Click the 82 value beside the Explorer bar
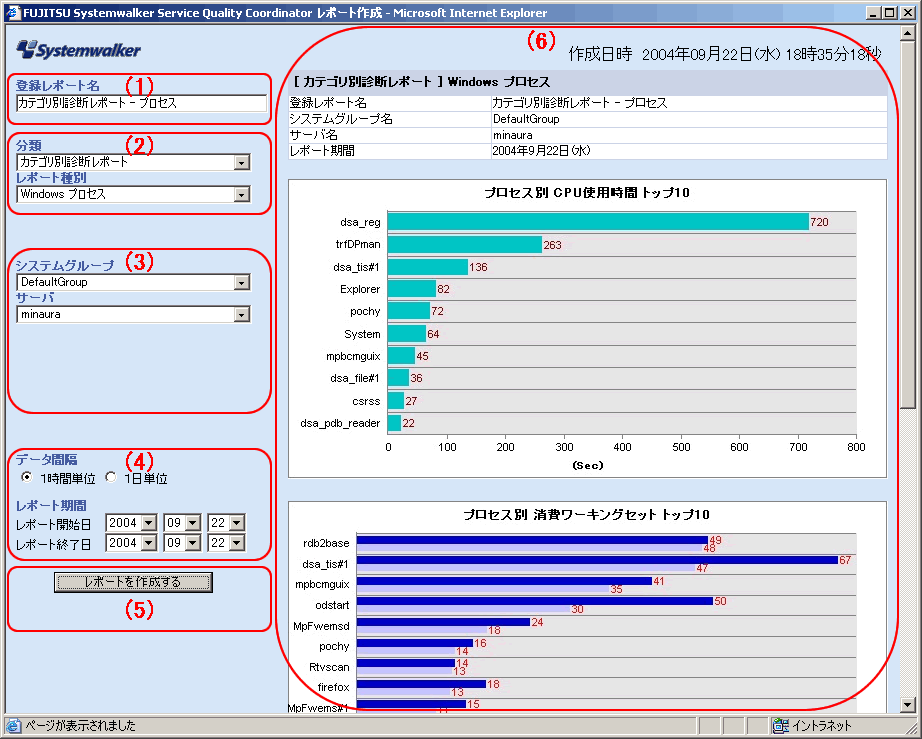Screen dimensions: 922x739 click(443, 289)
